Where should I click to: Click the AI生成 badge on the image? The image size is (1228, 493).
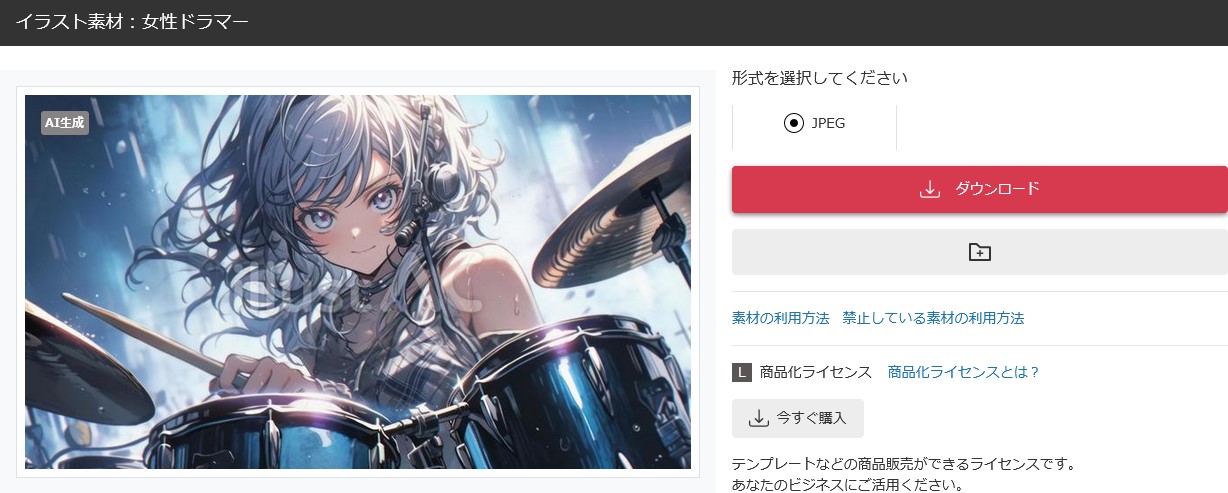(65, 122)
